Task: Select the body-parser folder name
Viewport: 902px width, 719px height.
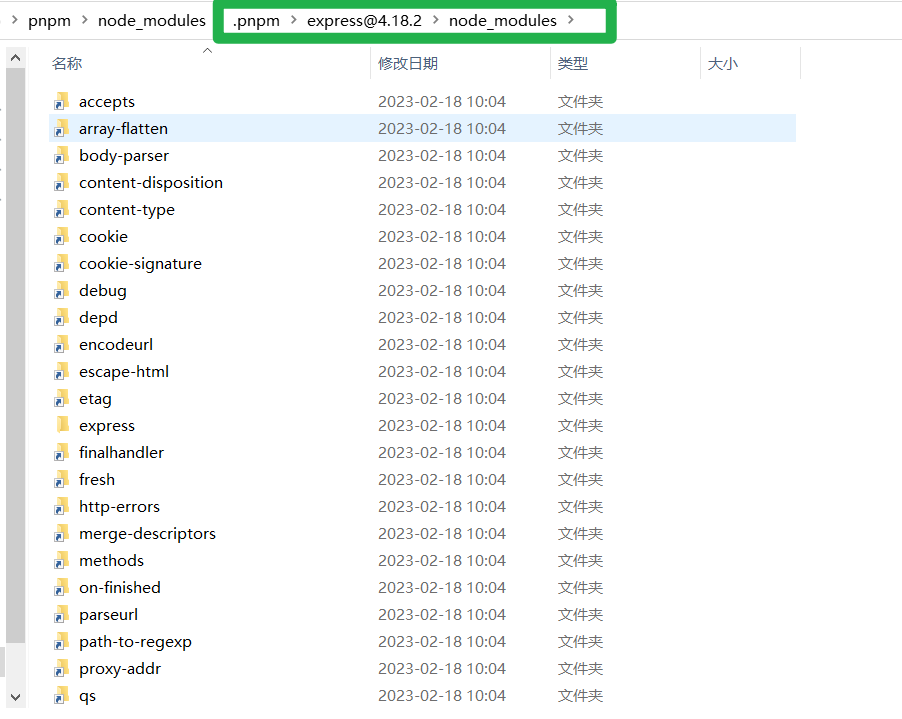Action: coord(124,156)
